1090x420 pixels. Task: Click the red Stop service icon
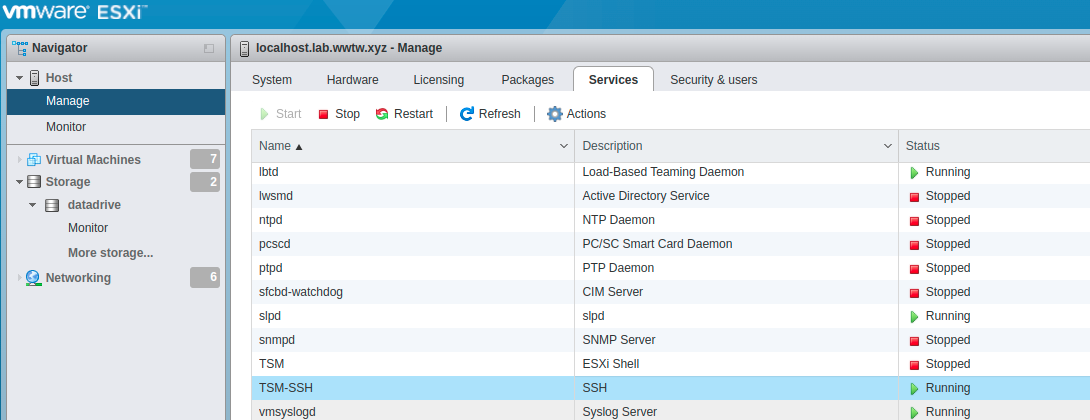coord(323,114)
